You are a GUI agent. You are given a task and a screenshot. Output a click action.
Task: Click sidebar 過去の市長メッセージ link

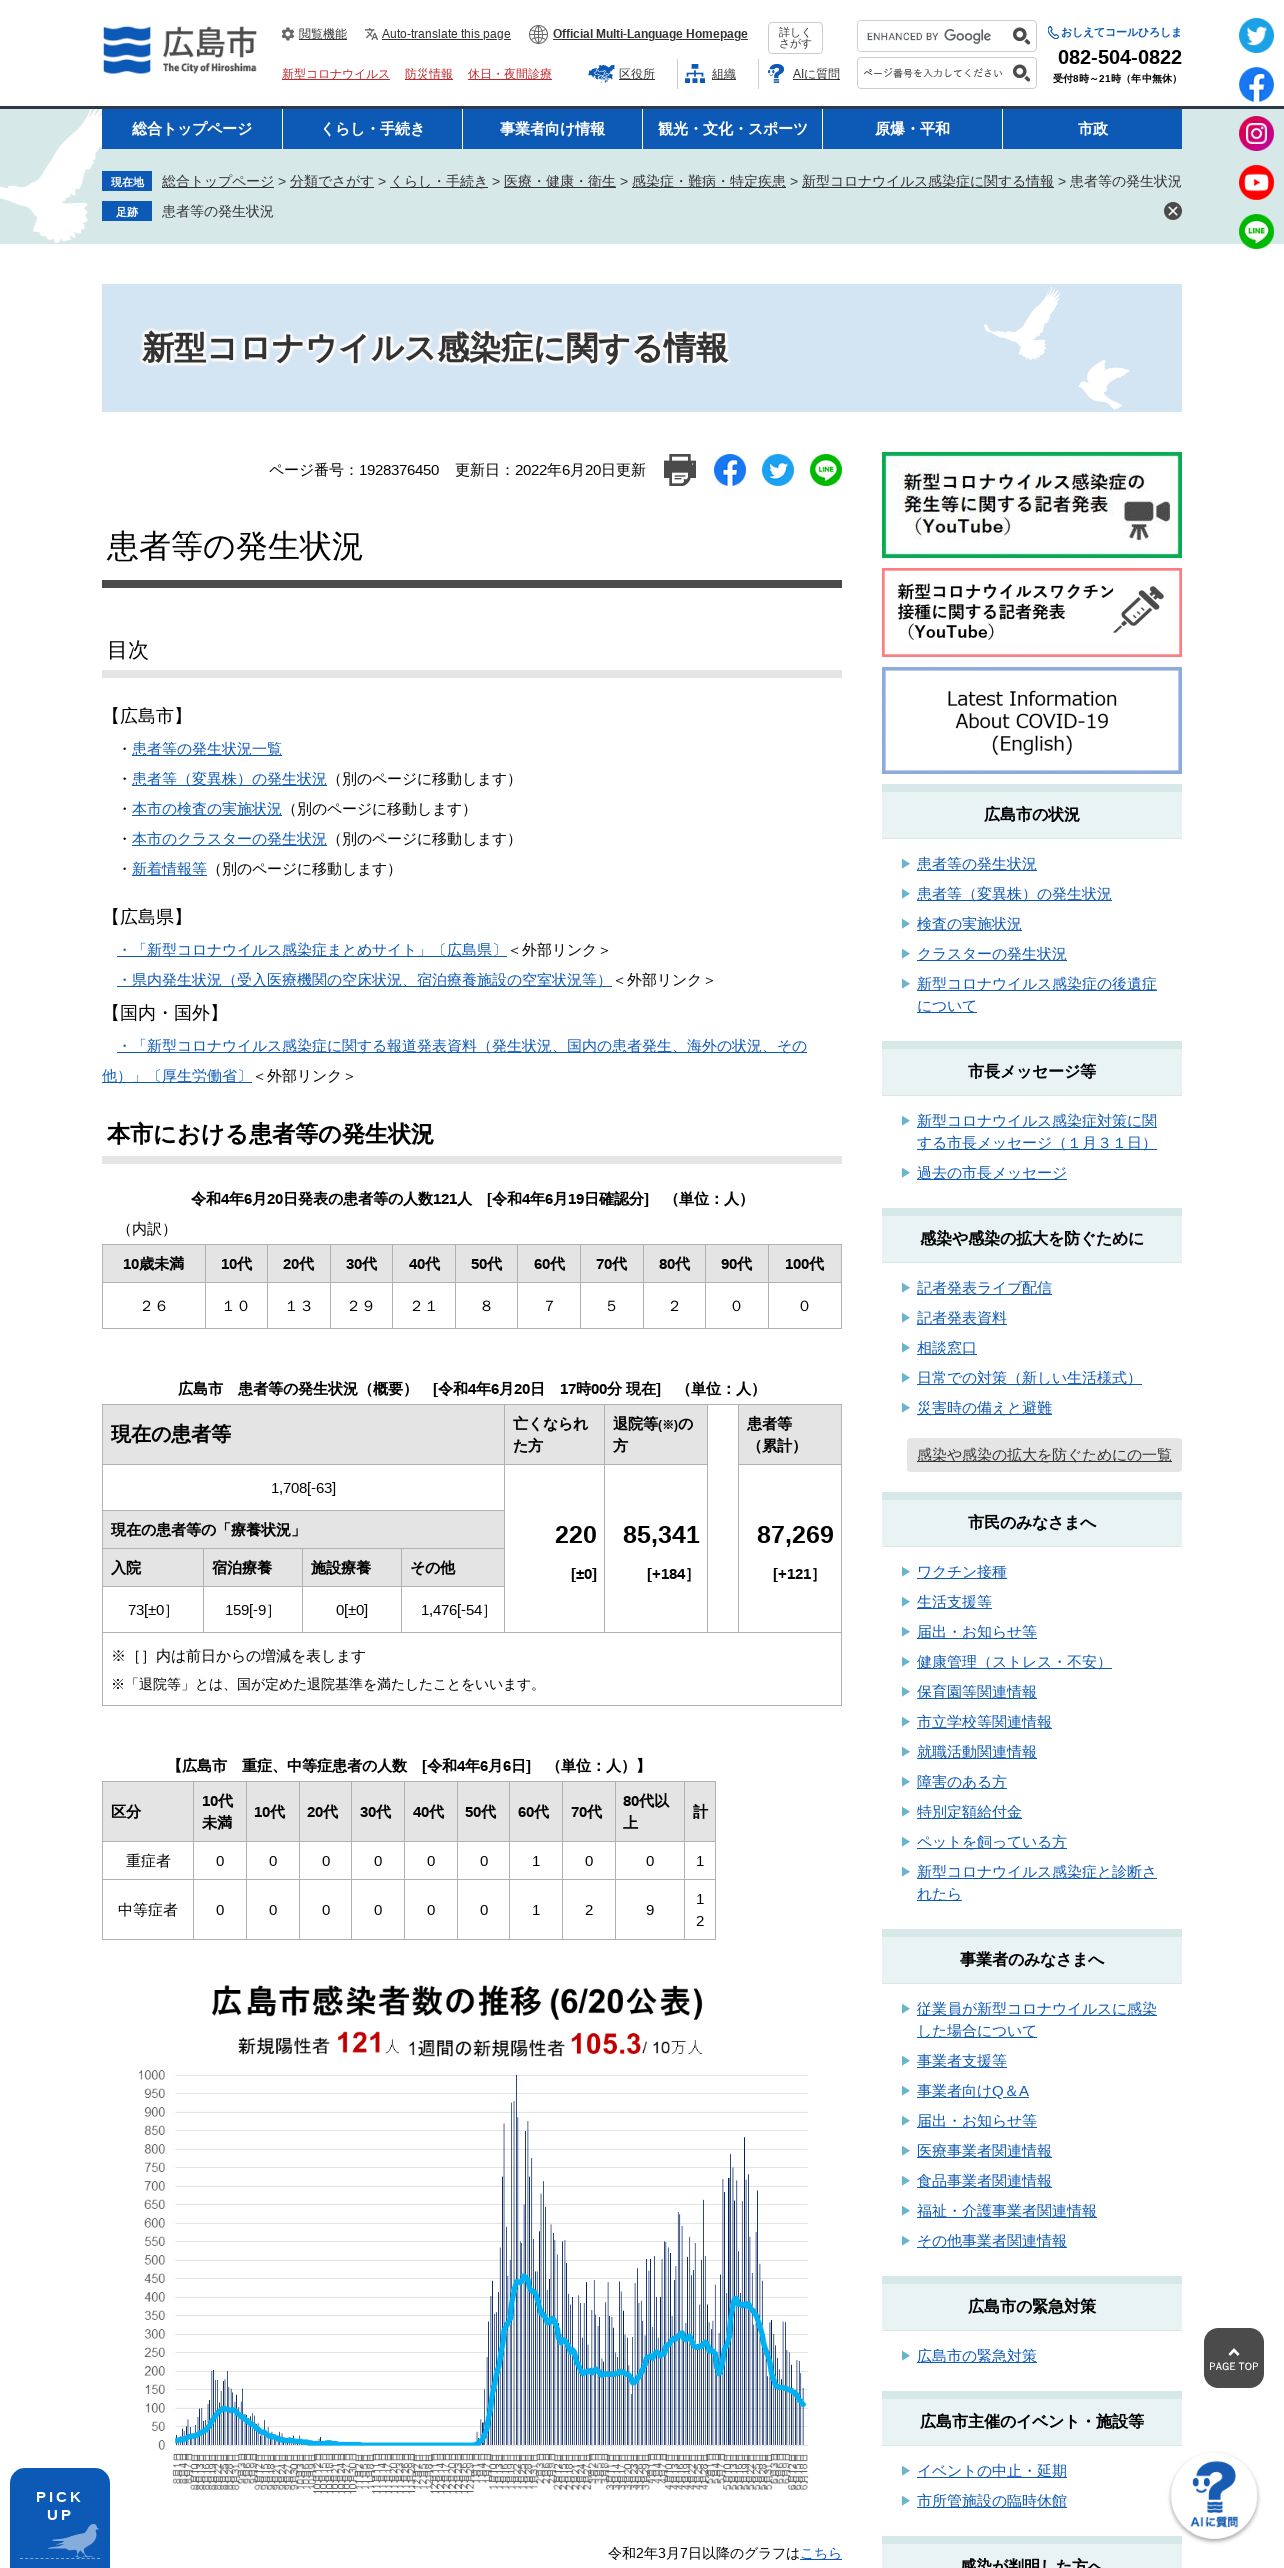[x=991, y=1173]
